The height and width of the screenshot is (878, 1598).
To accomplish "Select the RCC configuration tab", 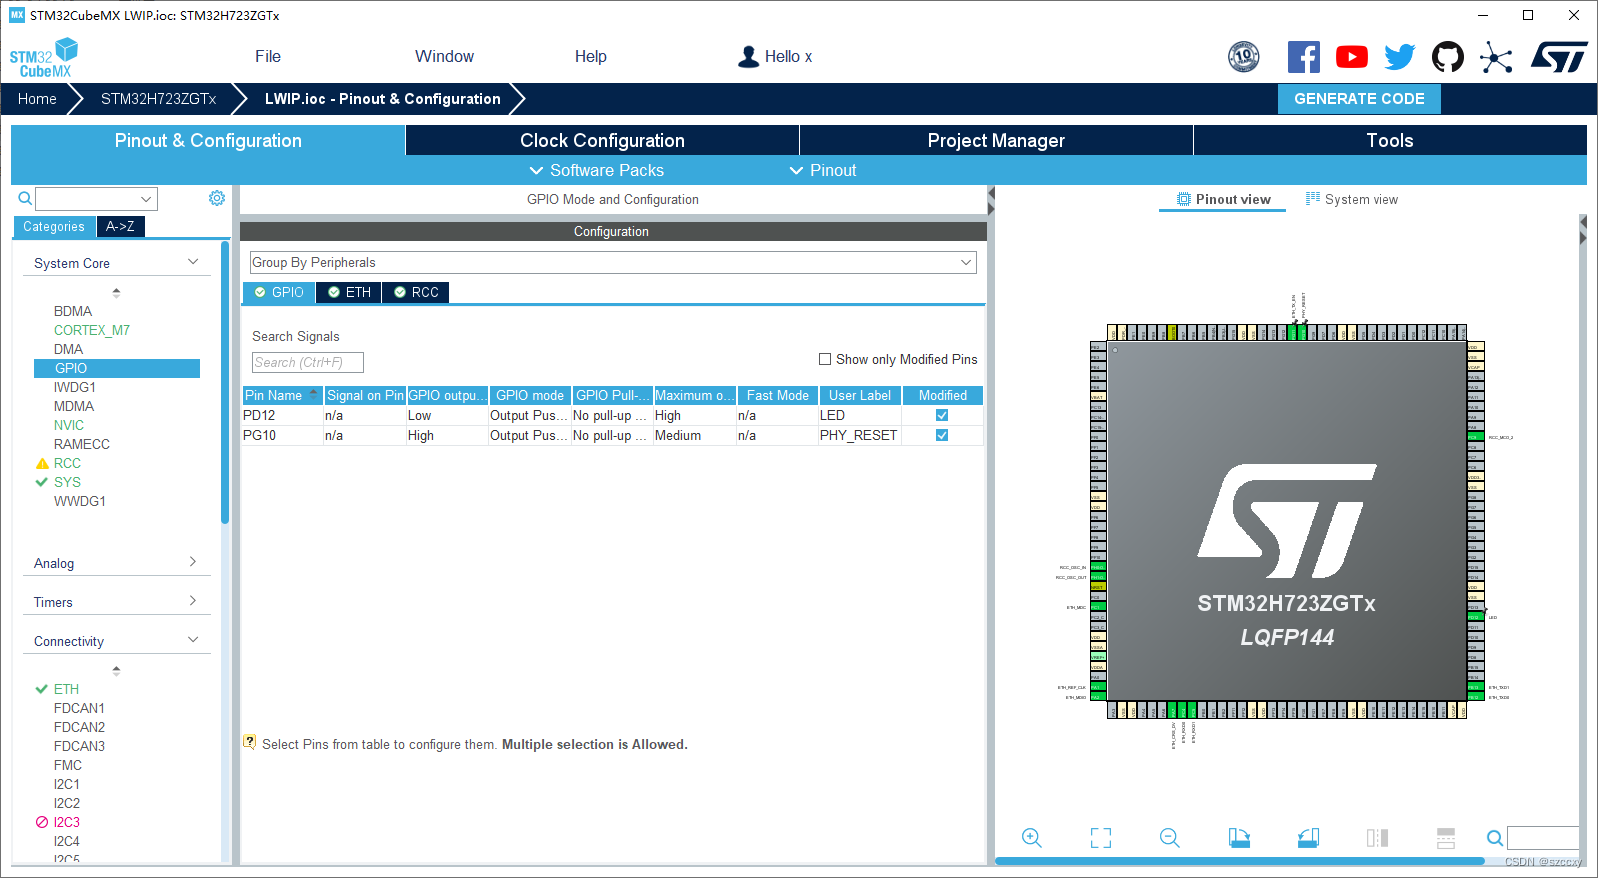I will 416,292.
